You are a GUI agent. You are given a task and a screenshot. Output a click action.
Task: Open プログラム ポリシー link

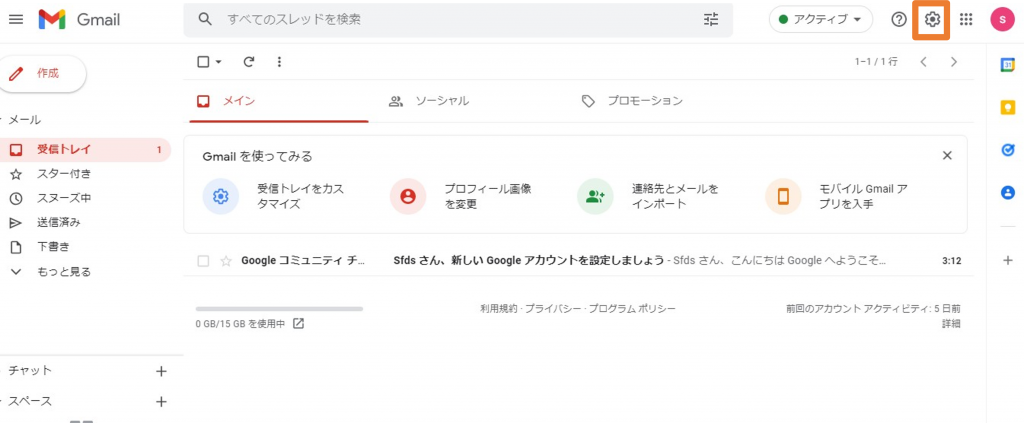pyautogui.click(x=632, y=309)
